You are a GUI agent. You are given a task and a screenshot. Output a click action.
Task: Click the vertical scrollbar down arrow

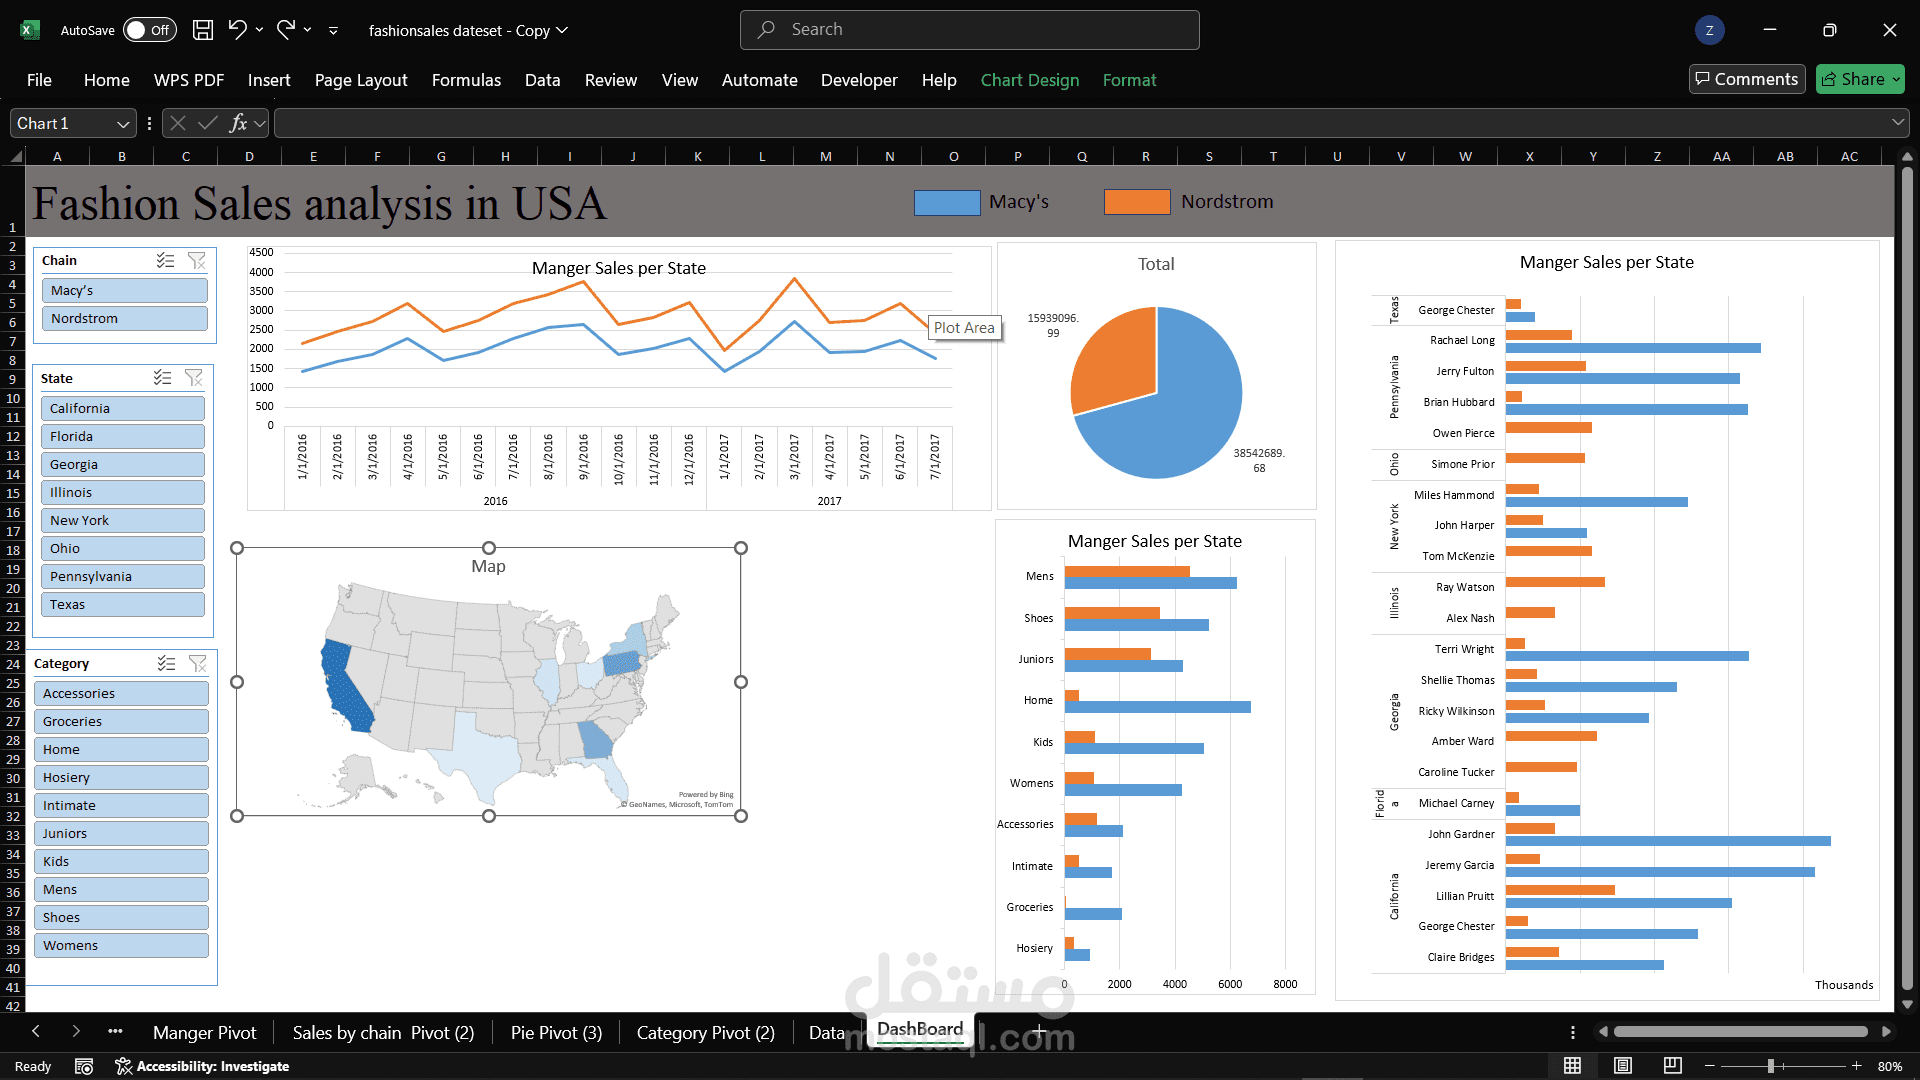coord(1907,1004)
